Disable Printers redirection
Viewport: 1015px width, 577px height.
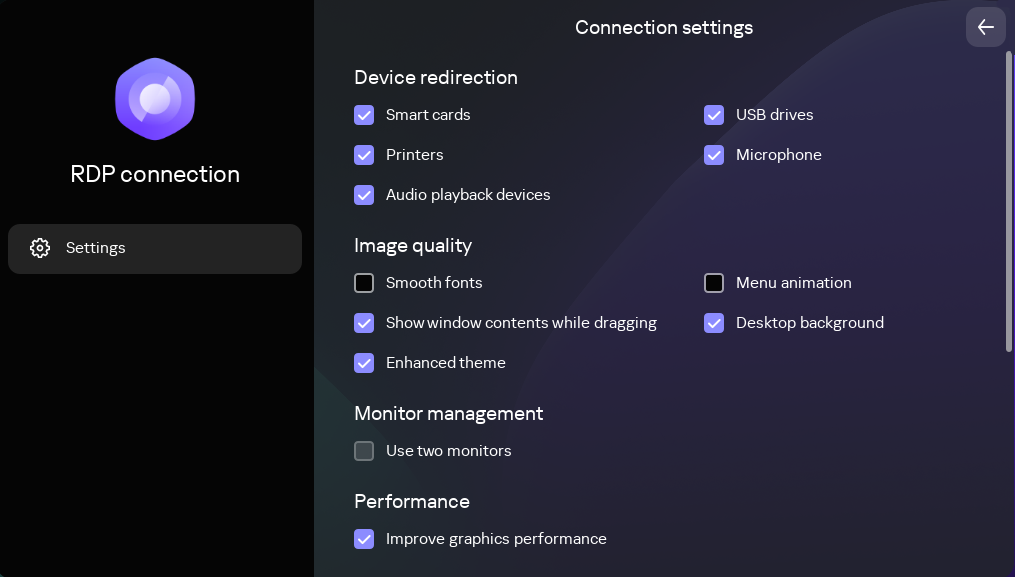coord(364,155)
